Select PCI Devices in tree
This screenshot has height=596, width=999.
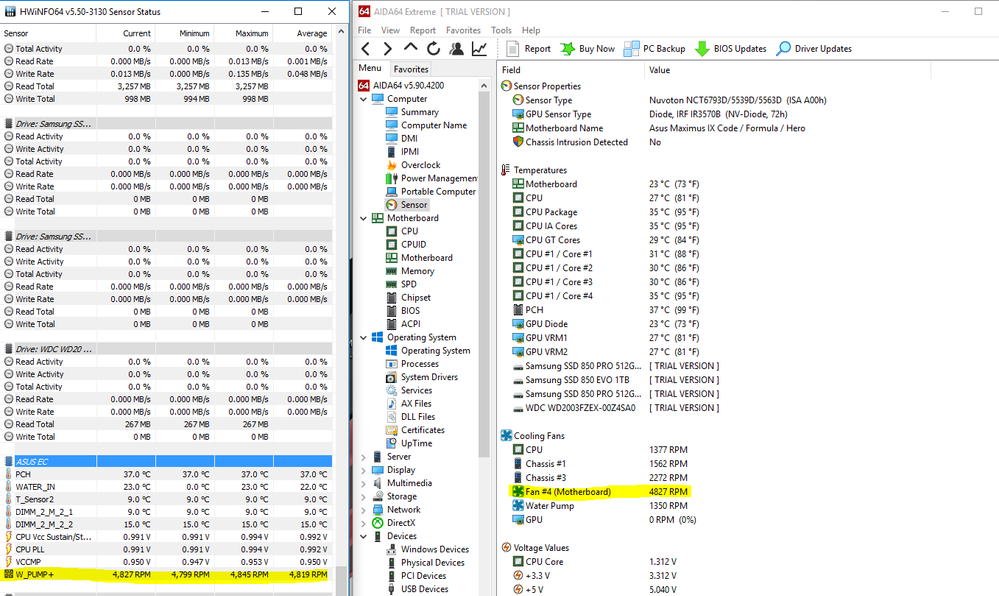(423, 576)
